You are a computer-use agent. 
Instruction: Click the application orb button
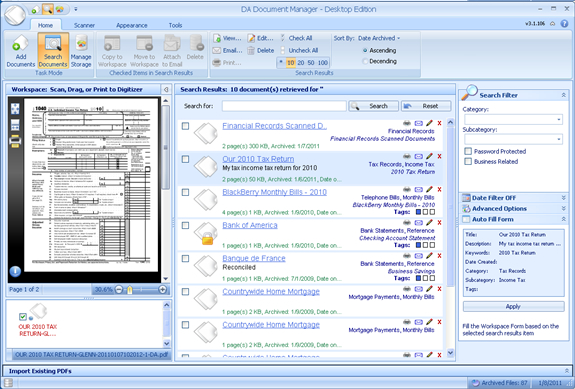[x=15, y=15]
